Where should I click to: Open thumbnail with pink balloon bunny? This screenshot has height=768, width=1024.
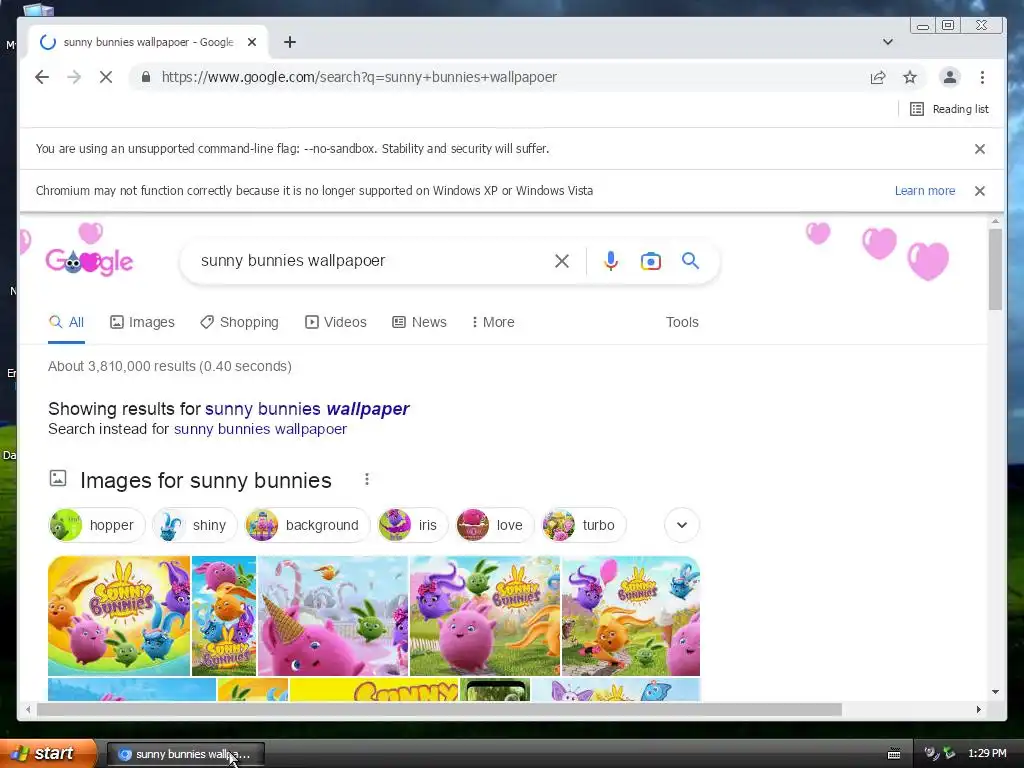pos(631,616)
